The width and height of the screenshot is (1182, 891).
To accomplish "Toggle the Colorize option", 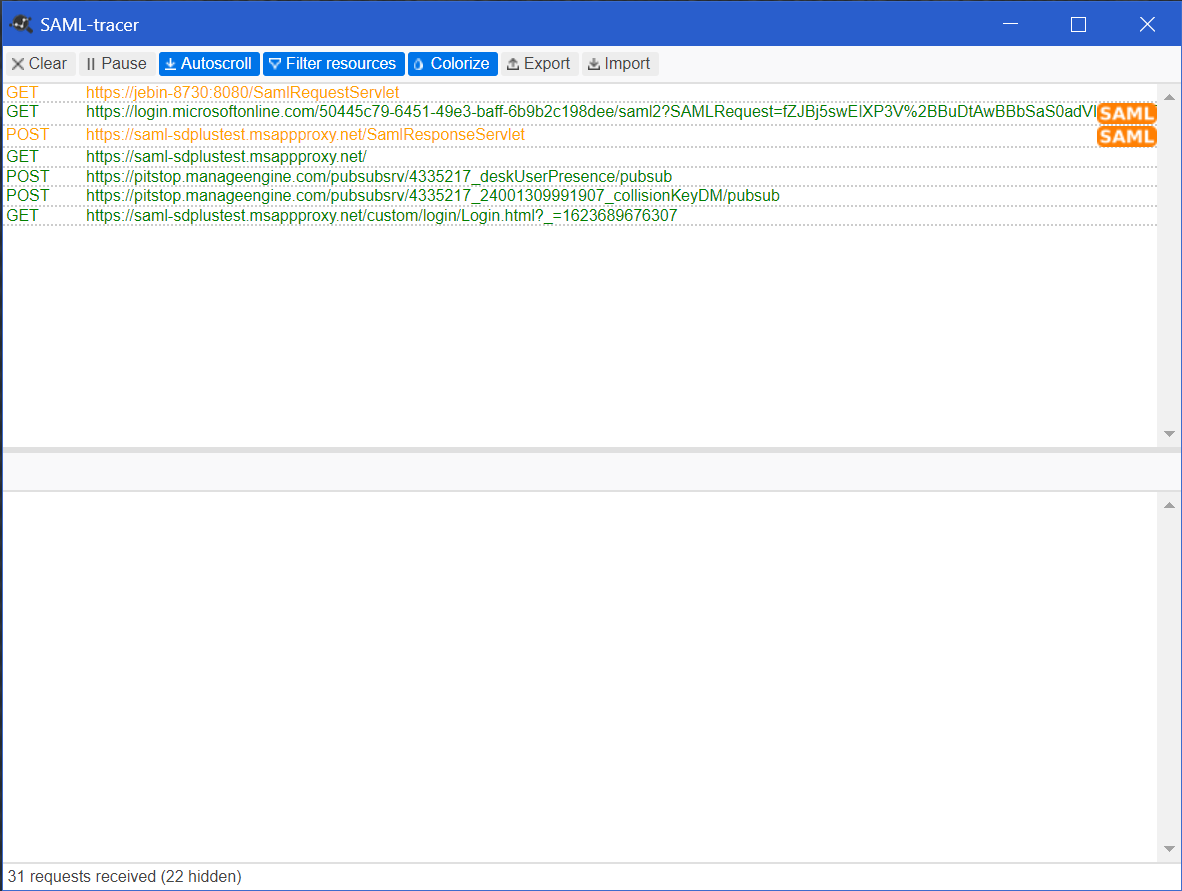I will (x=452, y=64).
